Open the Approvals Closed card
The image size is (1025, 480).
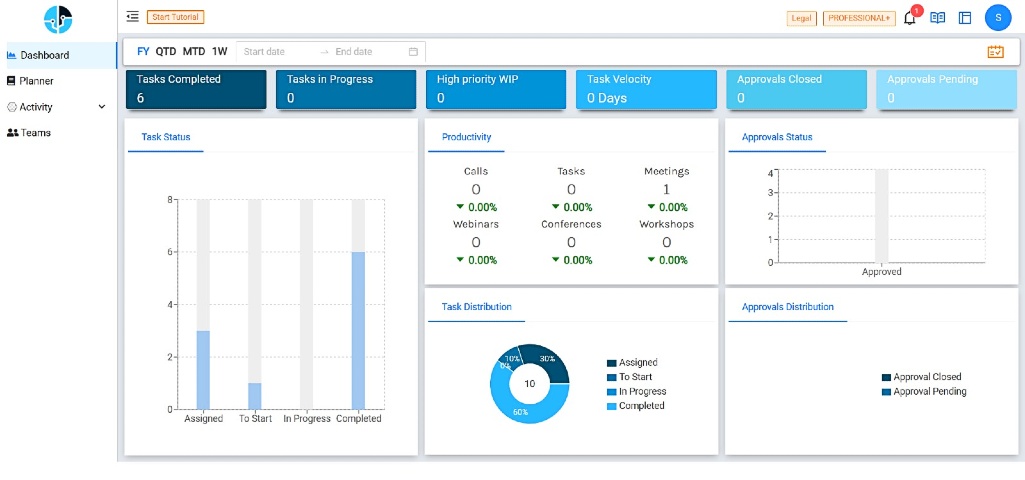click(796, 89)
